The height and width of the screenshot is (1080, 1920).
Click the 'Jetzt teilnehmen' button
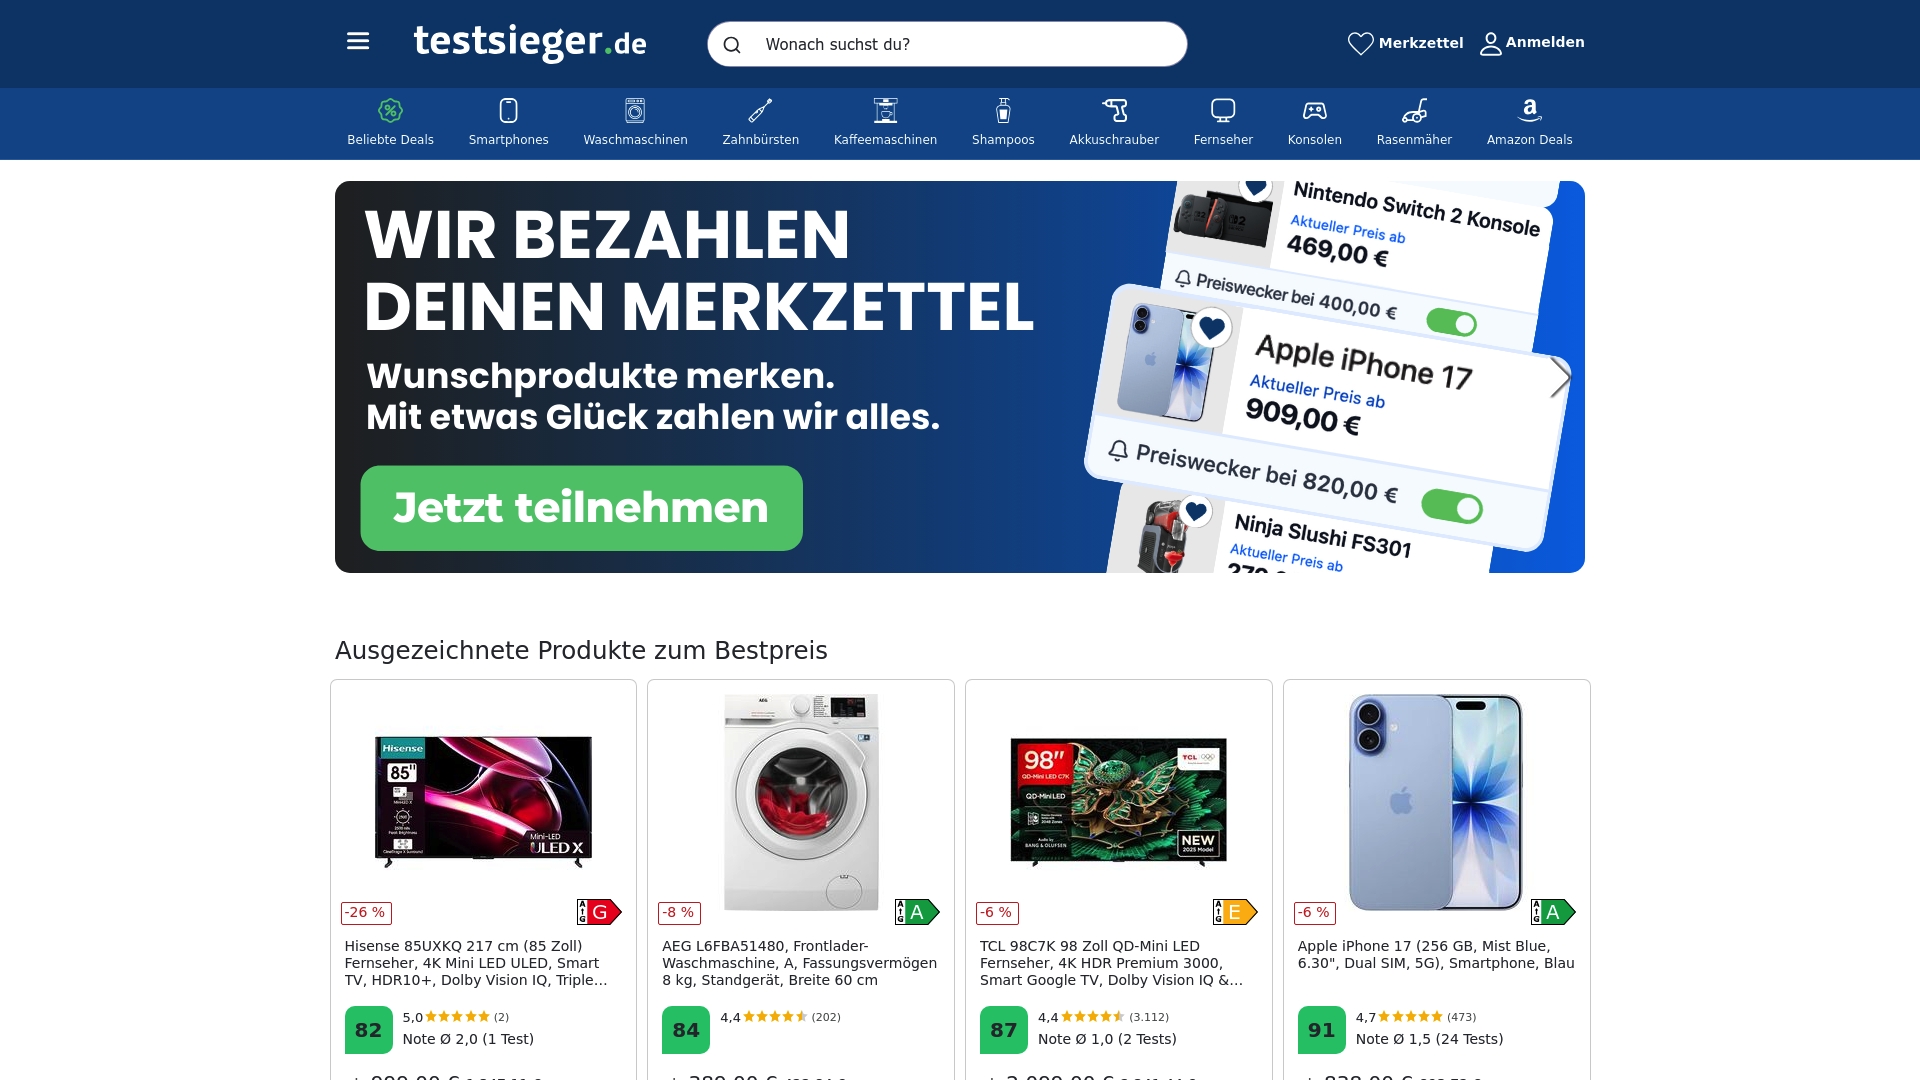(x=581, y=508)
